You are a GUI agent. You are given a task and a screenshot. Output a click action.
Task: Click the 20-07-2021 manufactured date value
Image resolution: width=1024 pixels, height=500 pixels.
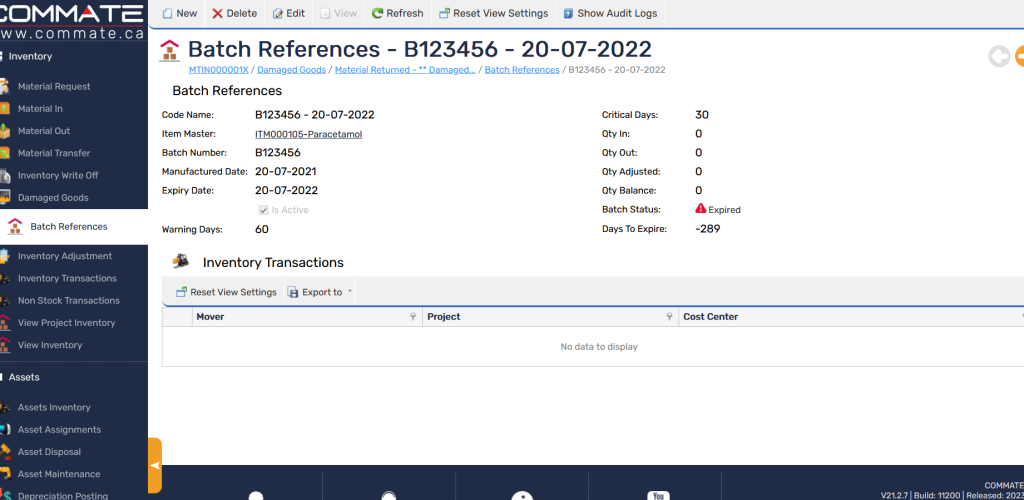[x=285, y=172]
